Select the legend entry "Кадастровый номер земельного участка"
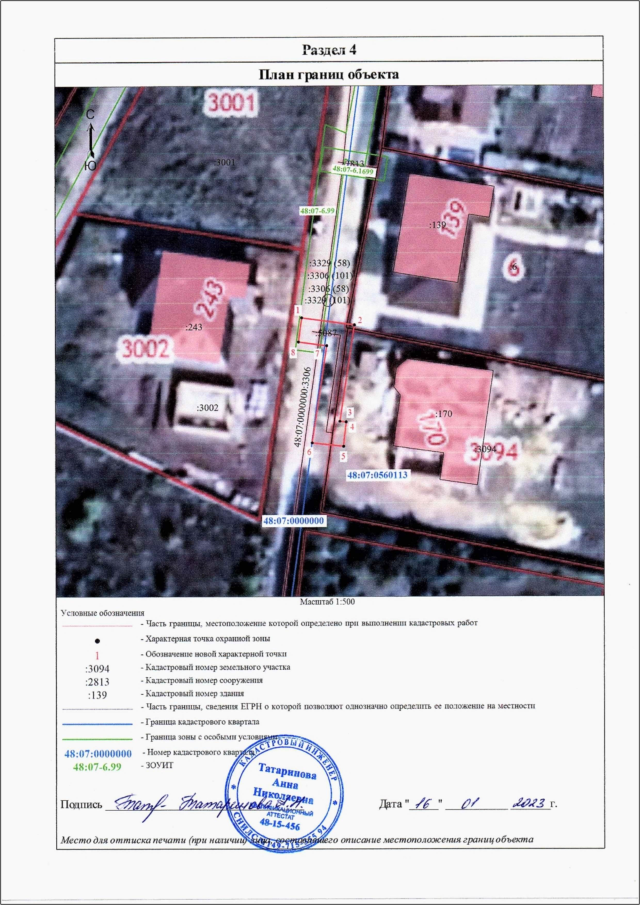 (215, 667)
